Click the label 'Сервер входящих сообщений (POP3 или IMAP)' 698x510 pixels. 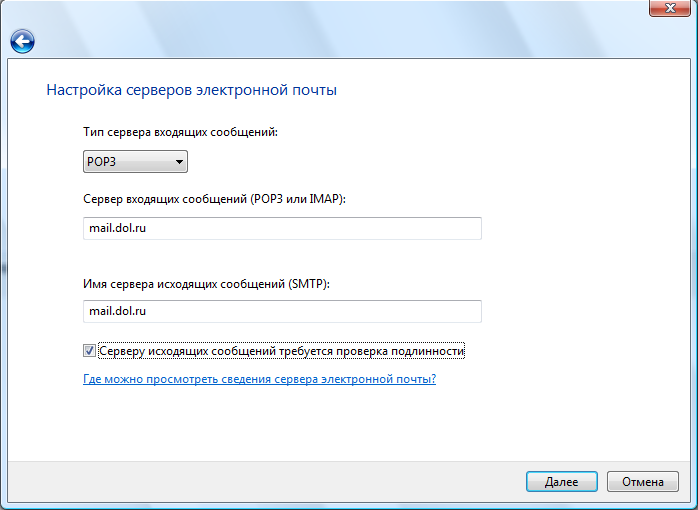[x=214, y=200]
